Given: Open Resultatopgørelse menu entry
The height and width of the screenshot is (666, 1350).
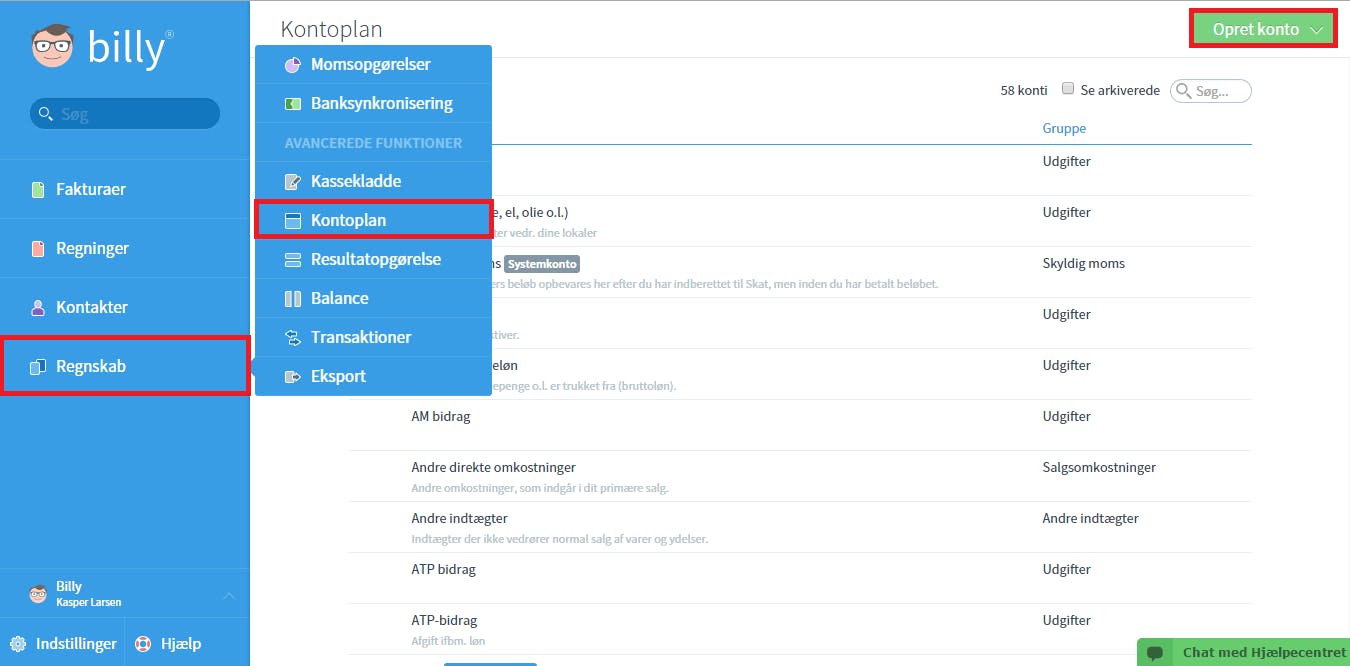Looking at the screenshot, I should [373, 260].
